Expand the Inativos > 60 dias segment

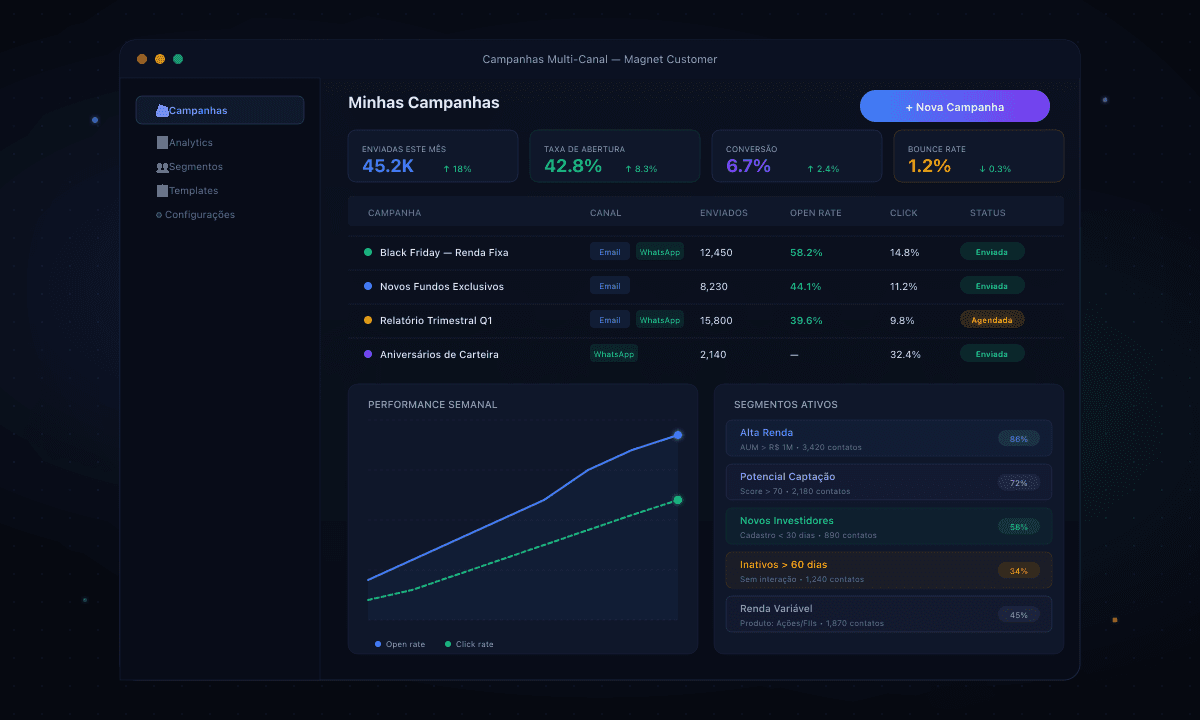(x=888, y=570)
